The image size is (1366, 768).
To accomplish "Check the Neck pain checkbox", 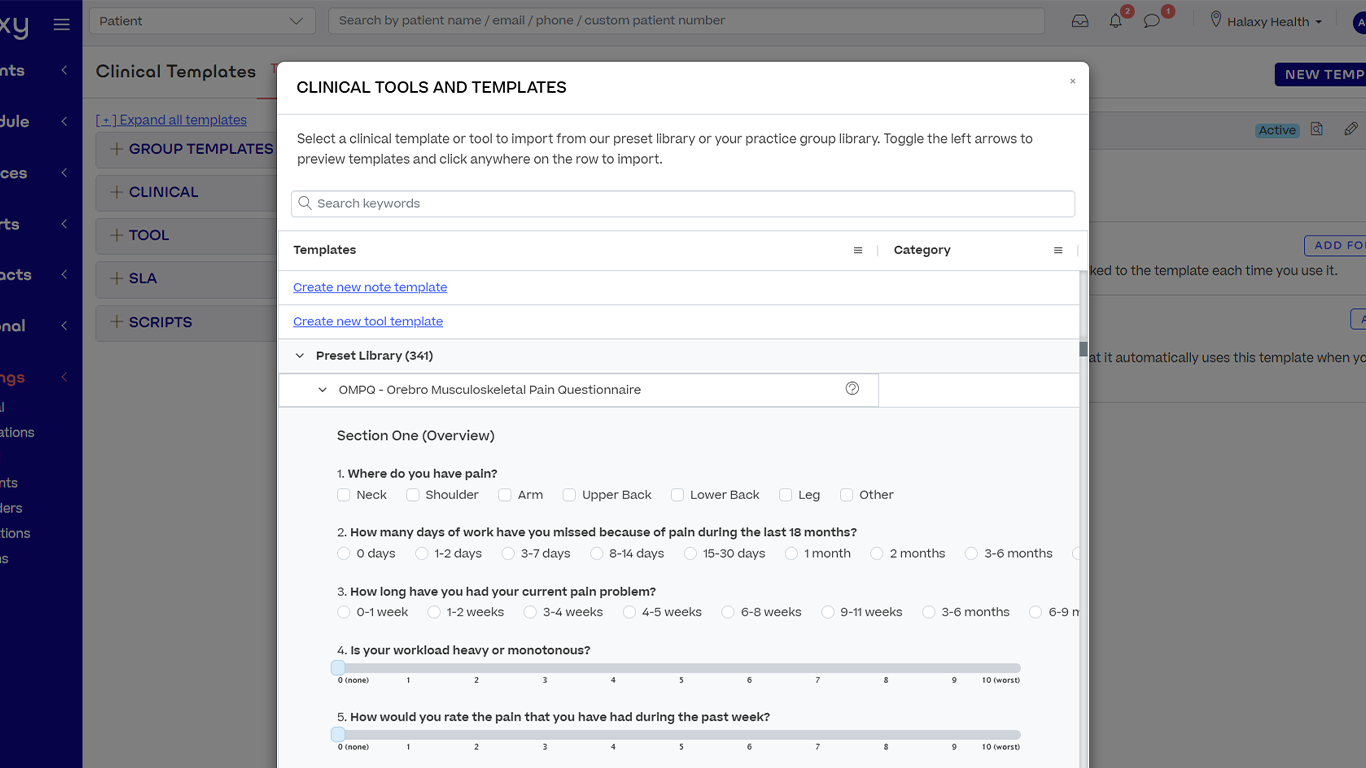I will pyautogui.click(x=344, y=495).
